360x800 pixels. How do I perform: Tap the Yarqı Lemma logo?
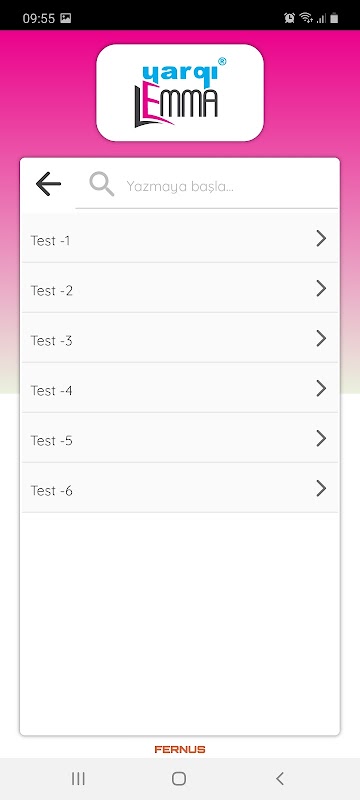click(180, 92)
